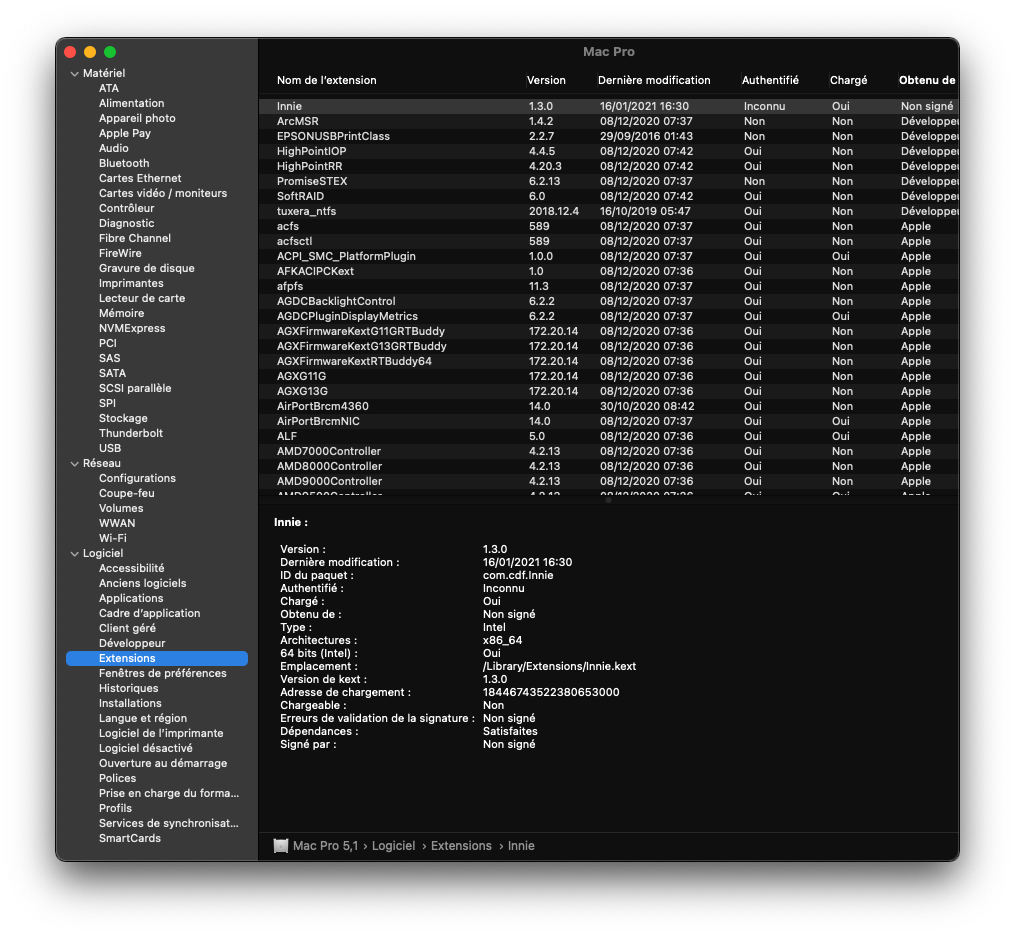This screenshot has height=935, width=1015.
Task: Collapse the Matériel section chevron
Action: point(74,74)
